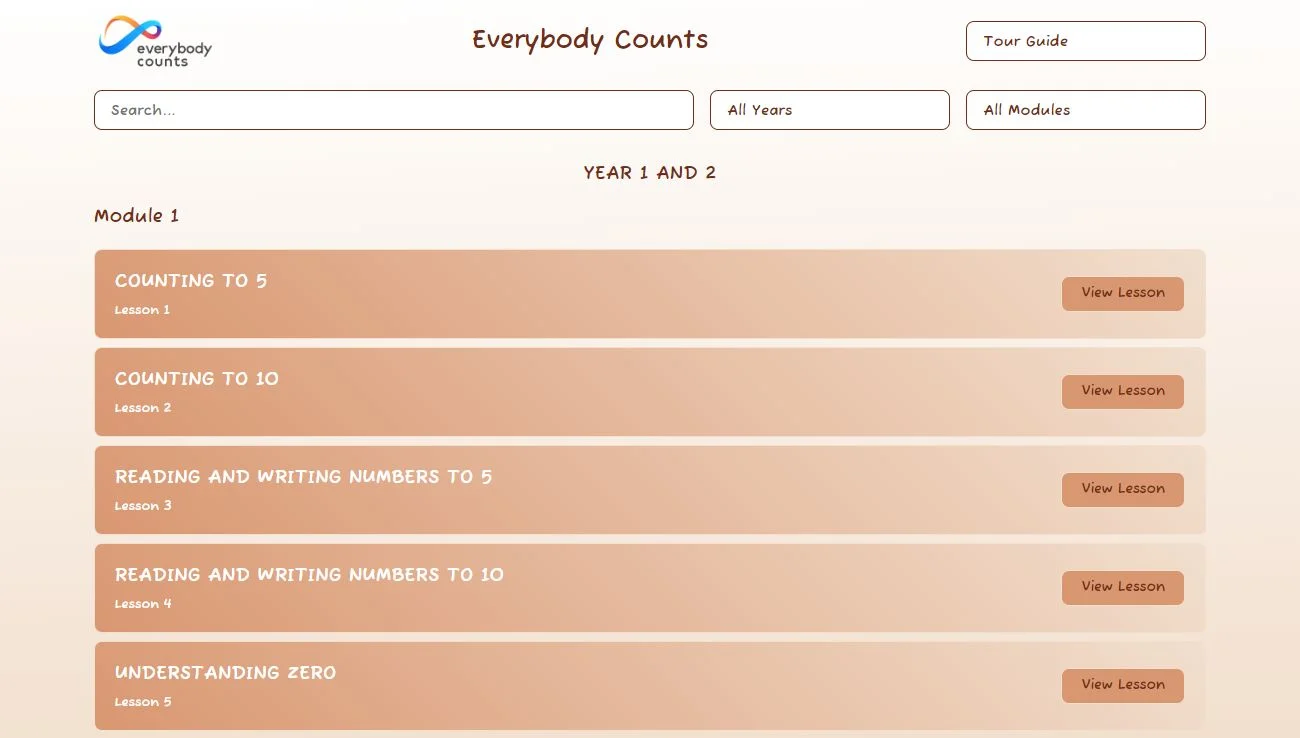View the Reading and Writing Numbers to 10 lesson

pos(1122,587)
